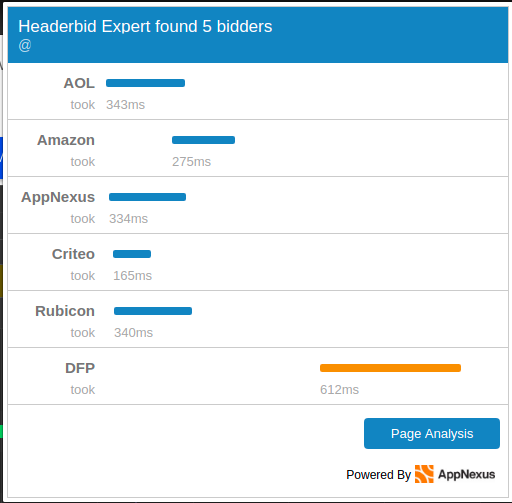Select the Amazon bidder label
This screenshot has height=503, width=512.
(66, 140)
